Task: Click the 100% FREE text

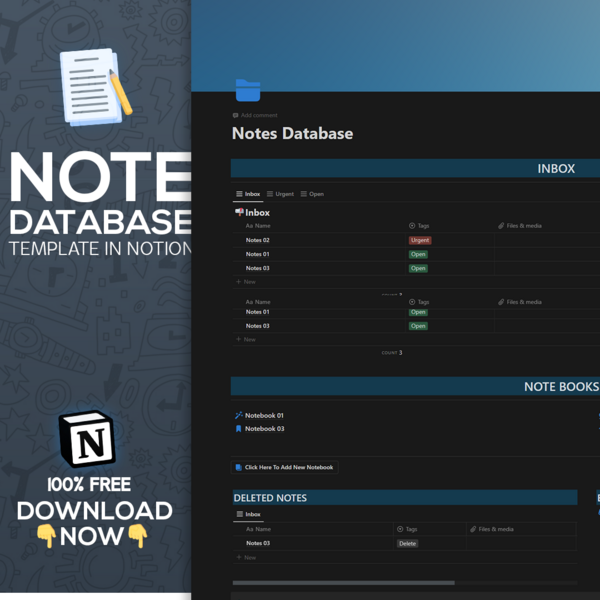Action: coord(89,484)
